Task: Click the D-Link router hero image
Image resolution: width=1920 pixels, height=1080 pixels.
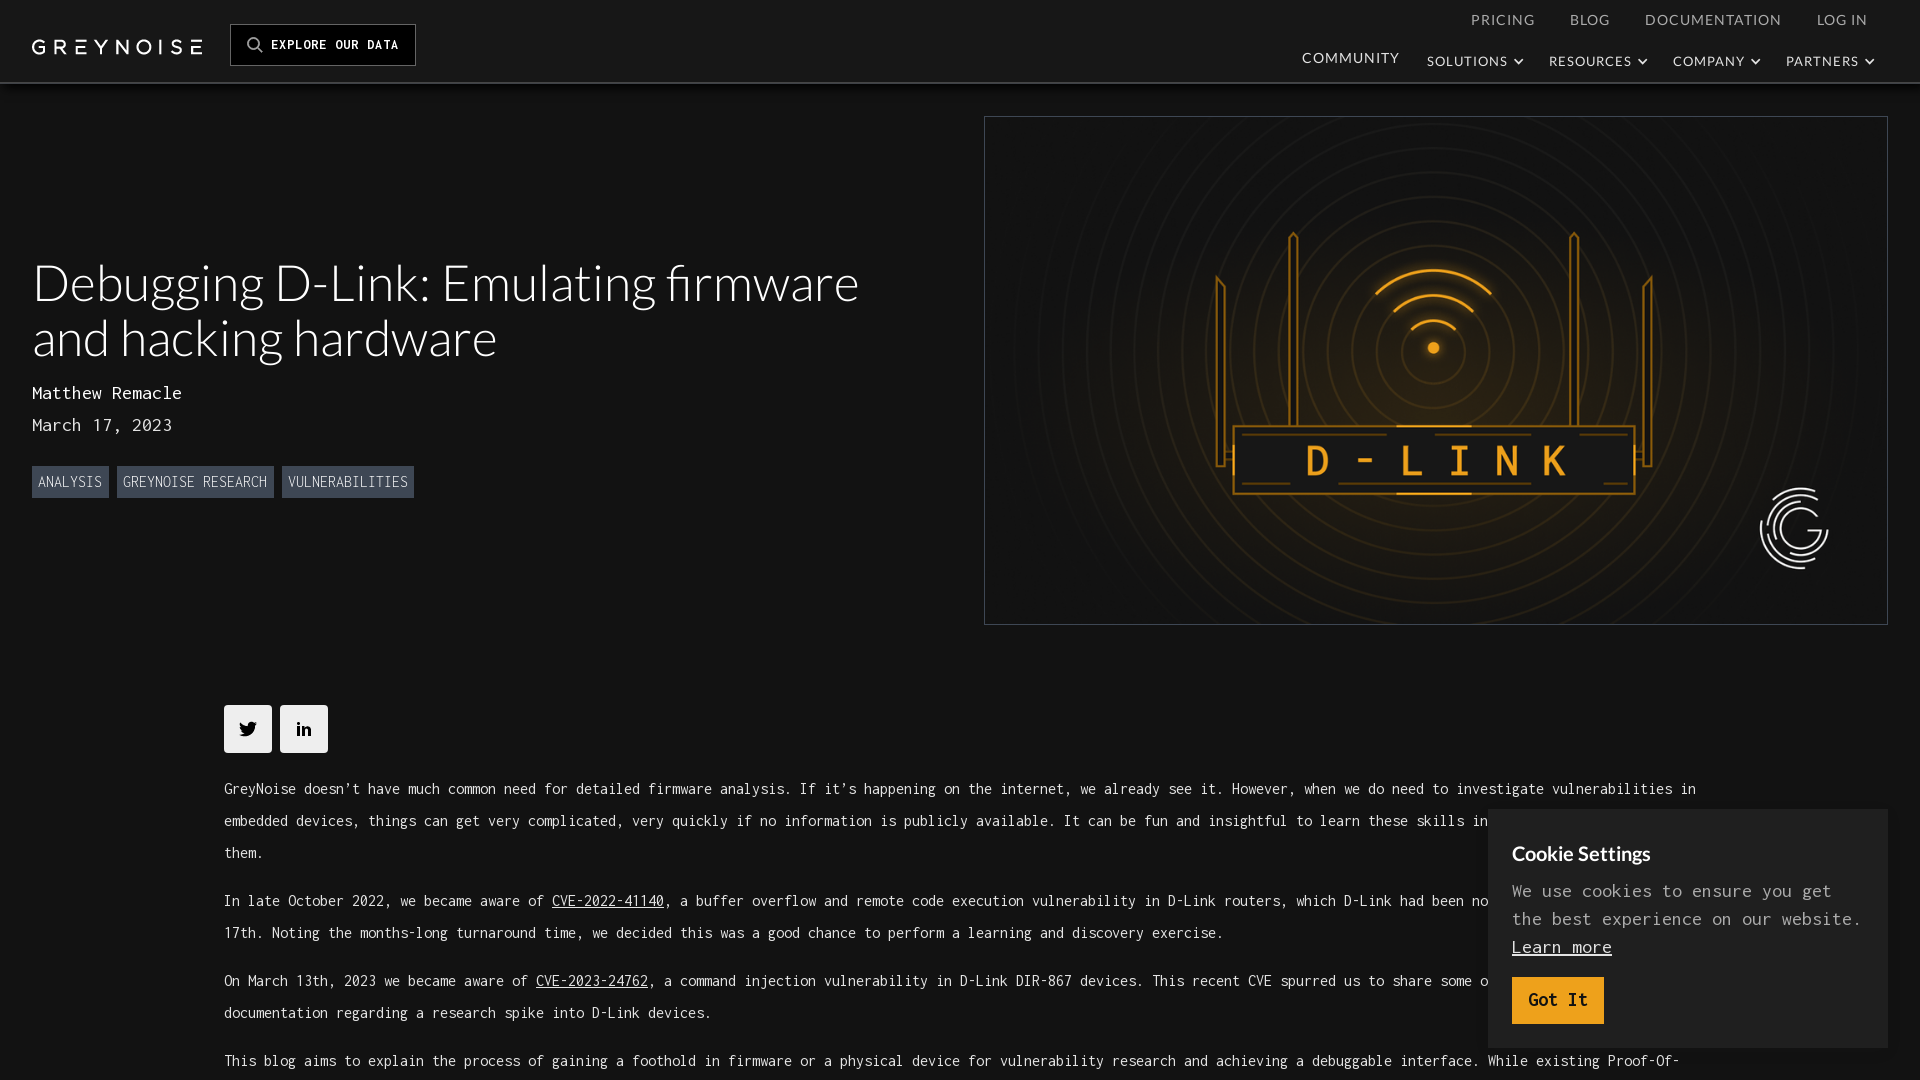Action: [1435, 370]
